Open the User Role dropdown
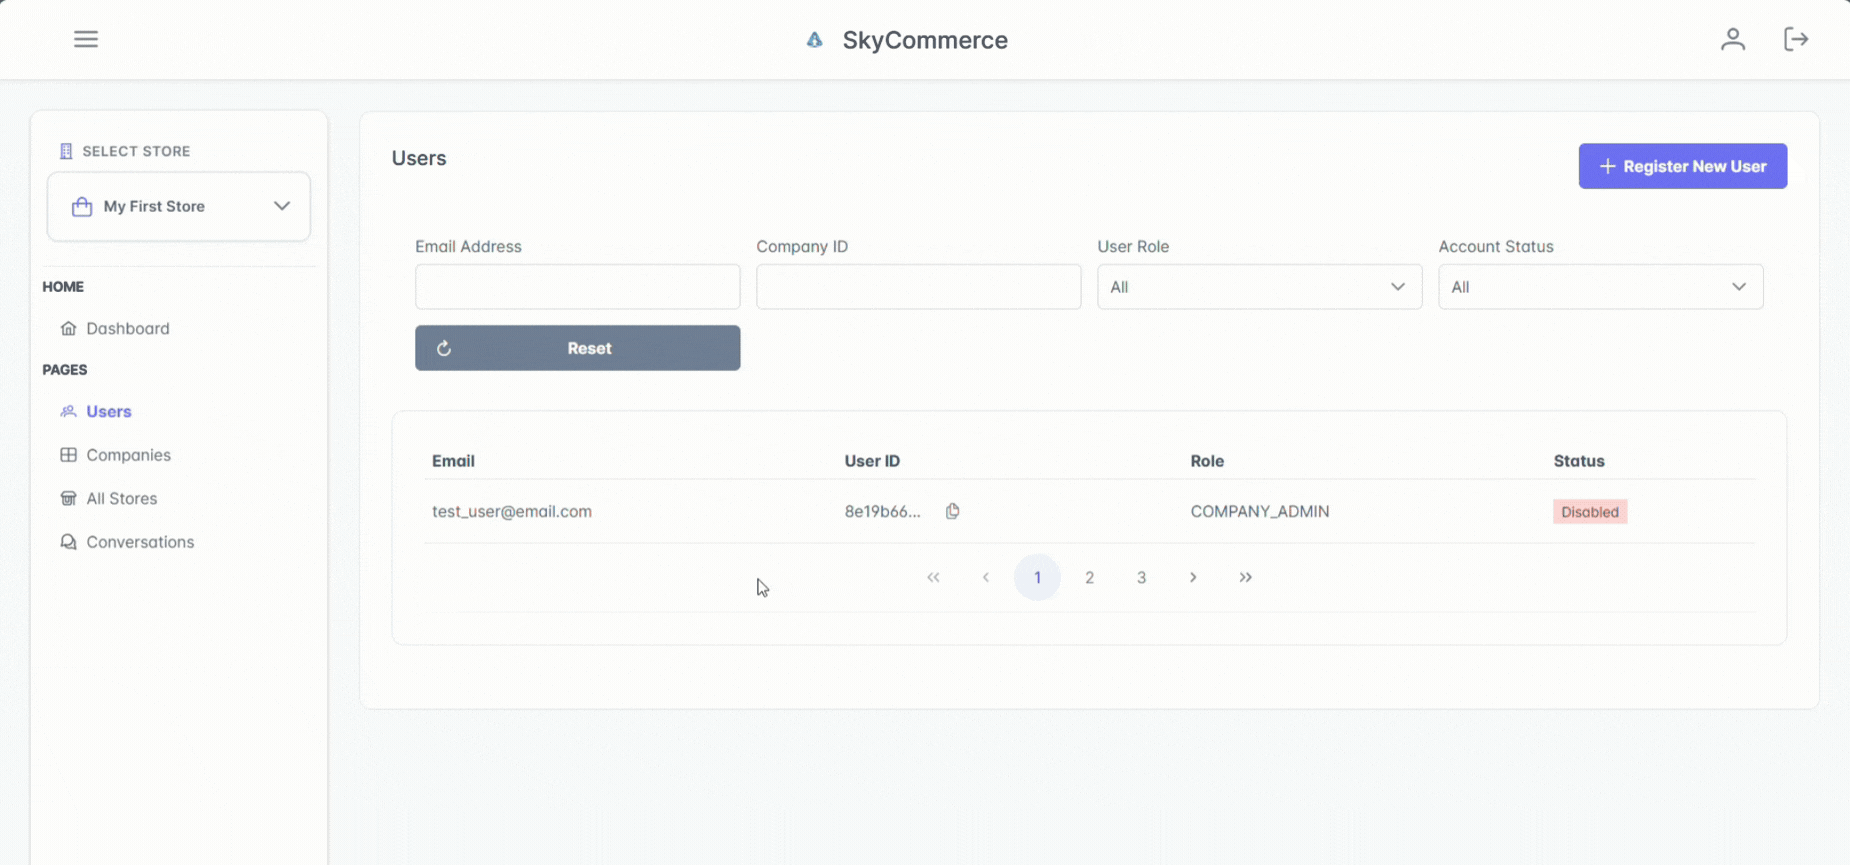Screen dimensions: 1850x865 coord(1259,287)
